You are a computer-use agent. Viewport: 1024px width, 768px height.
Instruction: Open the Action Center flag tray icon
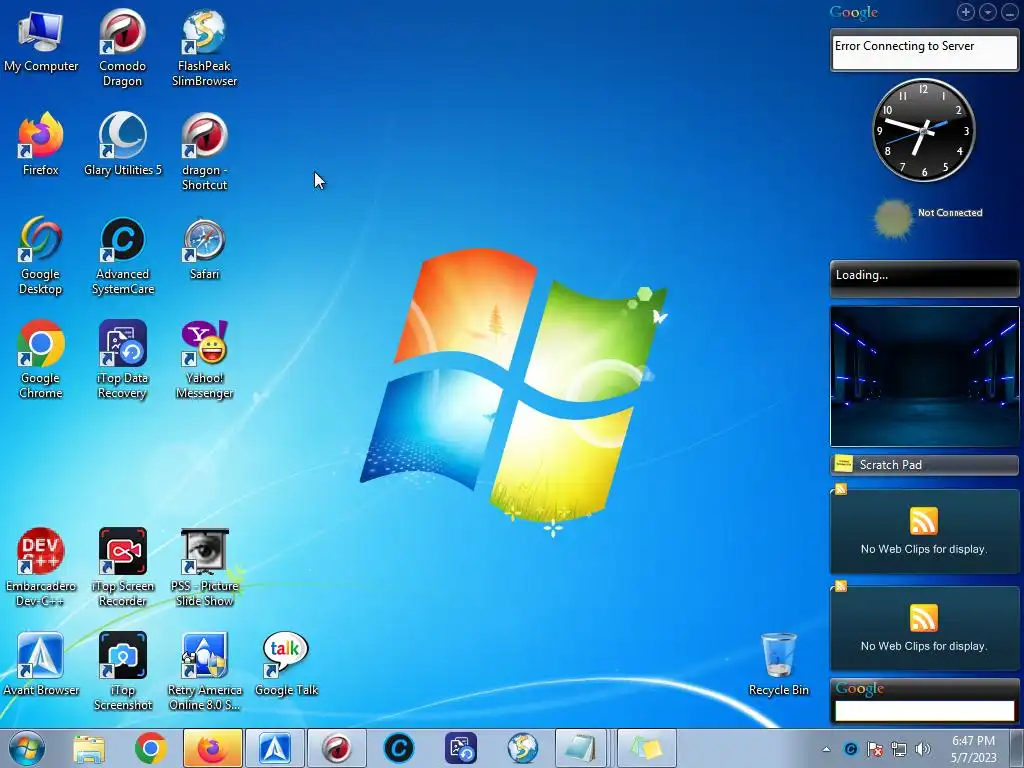pyautogui.click(x=875, y=749)
